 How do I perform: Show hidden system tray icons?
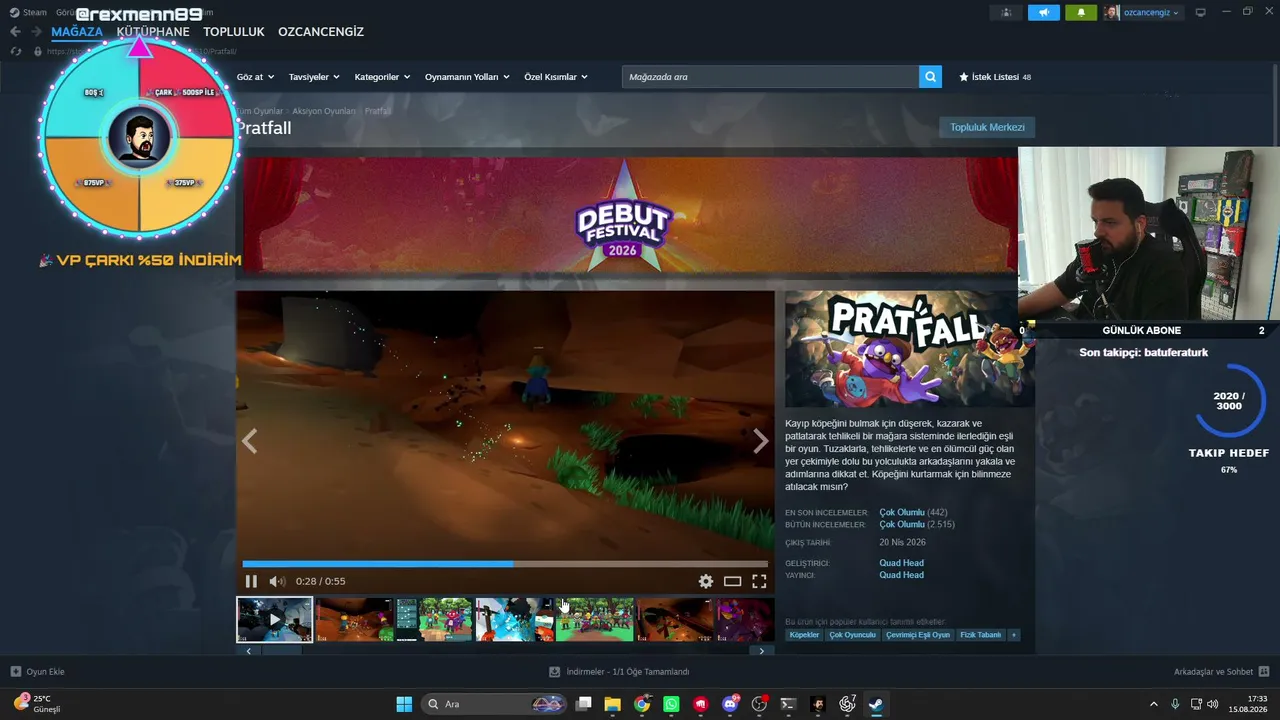pos(1153,704)
